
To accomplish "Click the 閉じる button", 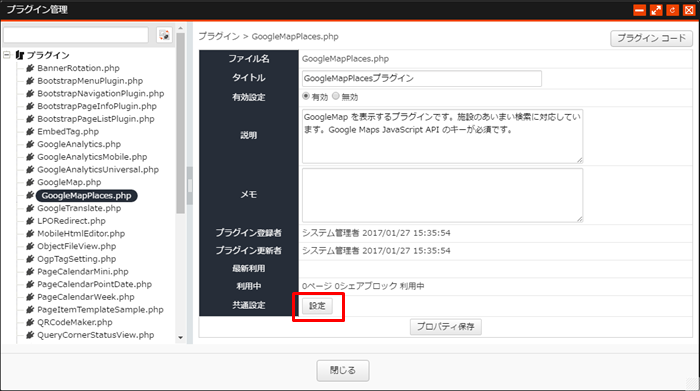I will (343, 370).
